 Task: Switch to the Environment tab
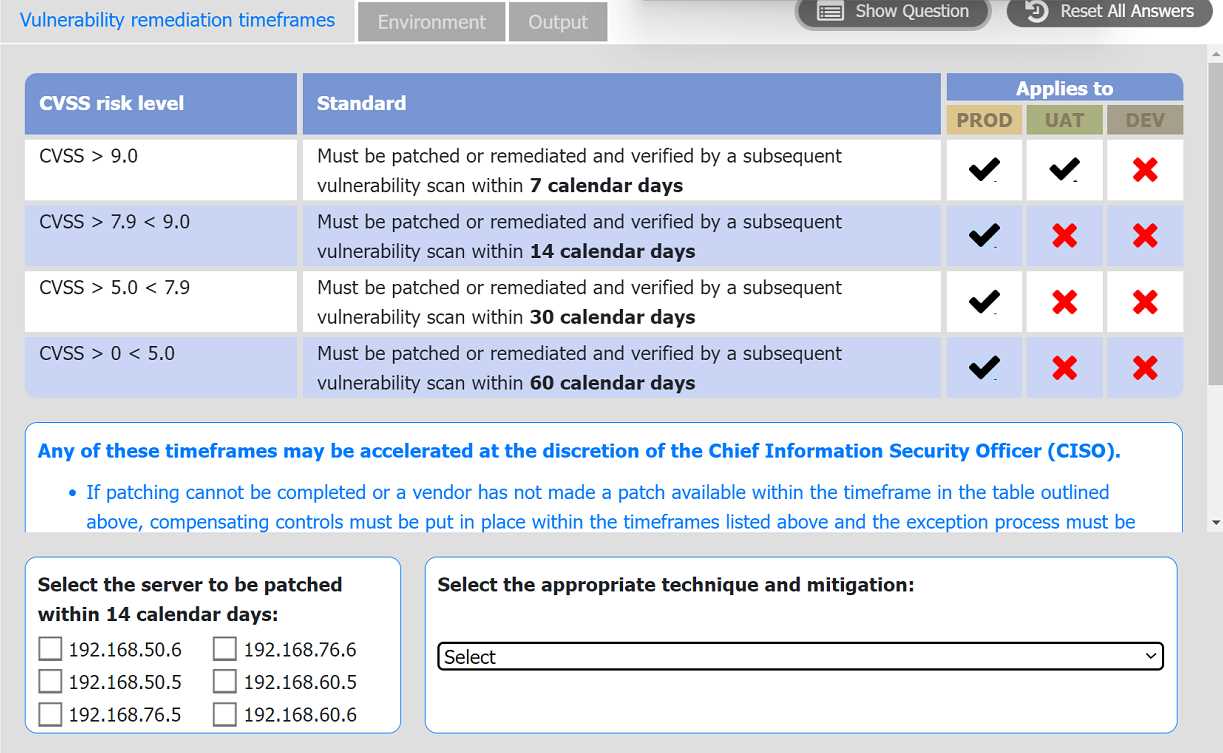(431, 21)
